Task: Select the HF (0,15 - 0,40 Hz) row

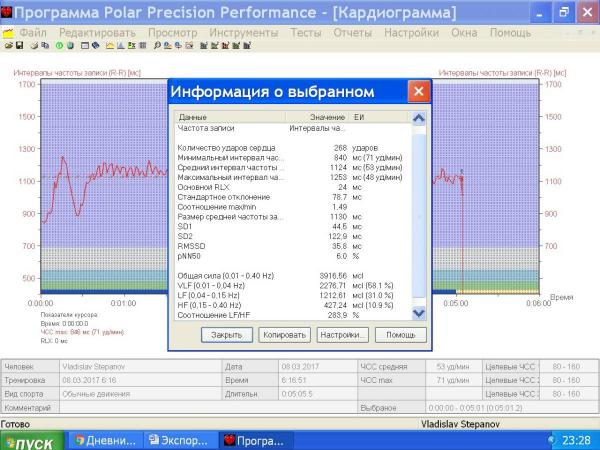Action: [x=293, y=305]
